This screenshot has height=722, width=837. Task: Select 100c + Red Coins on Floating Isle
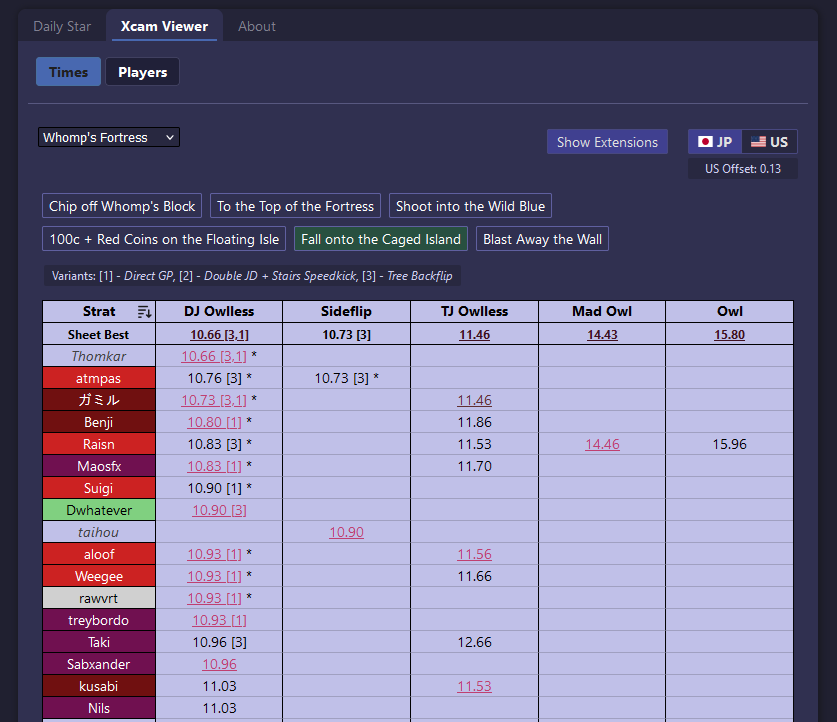click(x=164, y=239)
